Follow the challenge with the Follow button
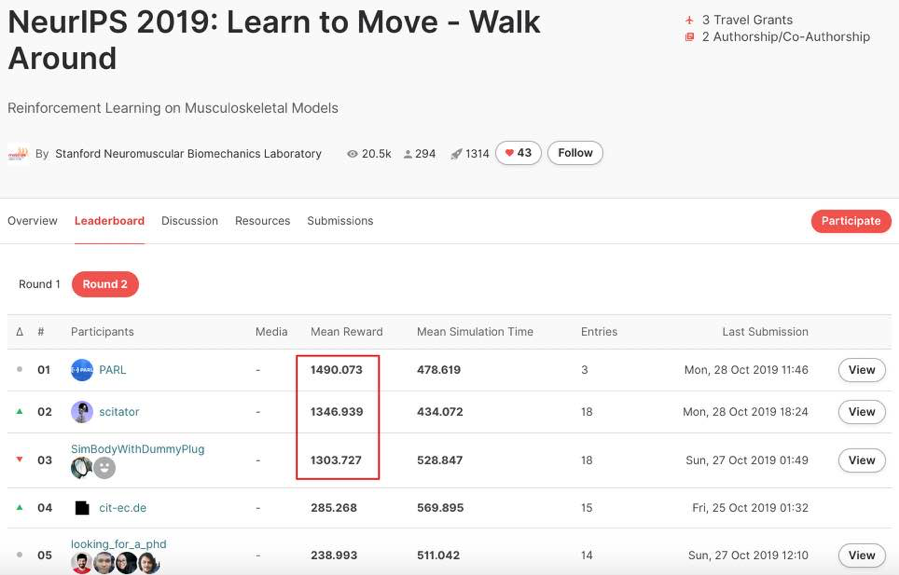 (x=575, y=153)
